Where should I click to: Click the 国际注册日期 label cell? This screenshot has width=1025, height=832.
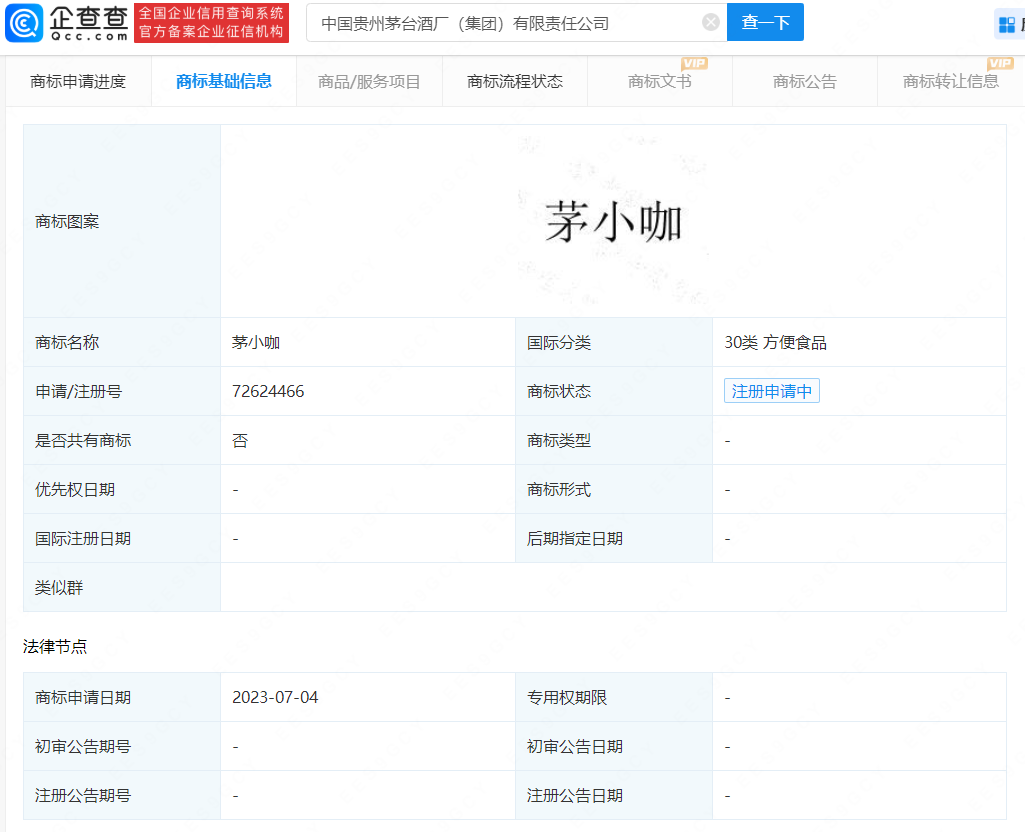pyautogui.click(x=122, y=538)
